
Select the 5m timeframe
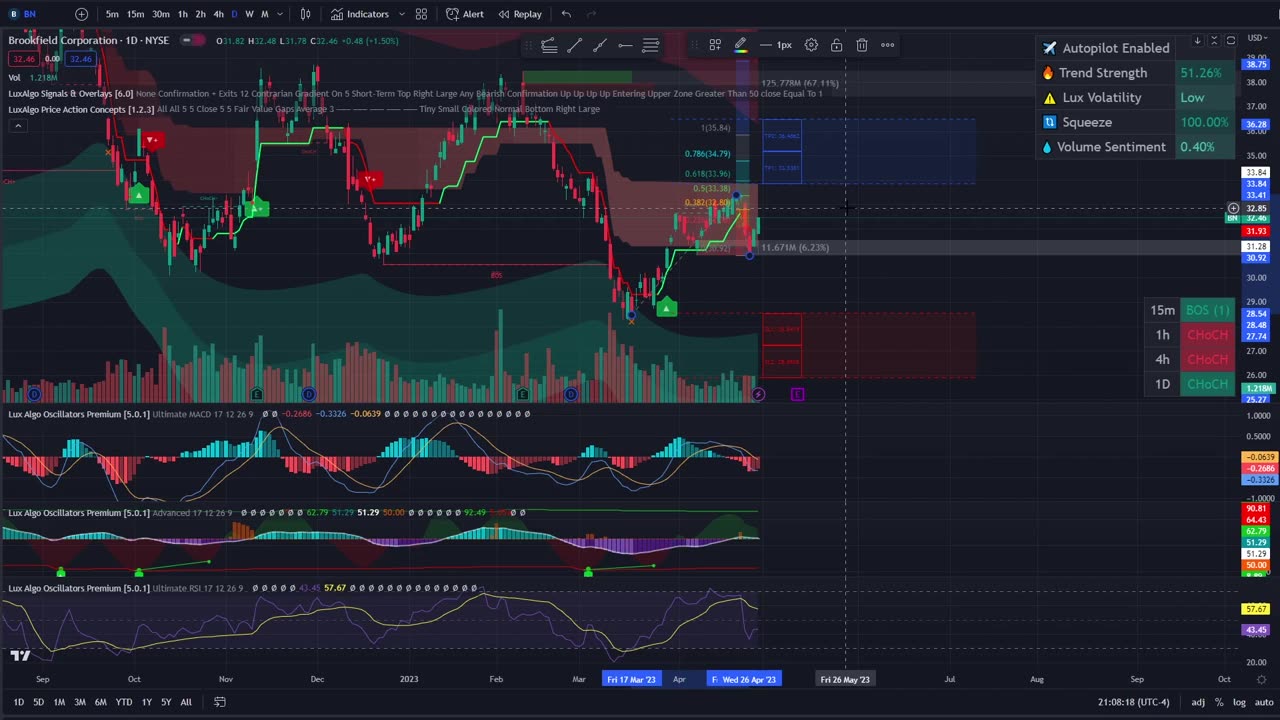pos(112,14)
